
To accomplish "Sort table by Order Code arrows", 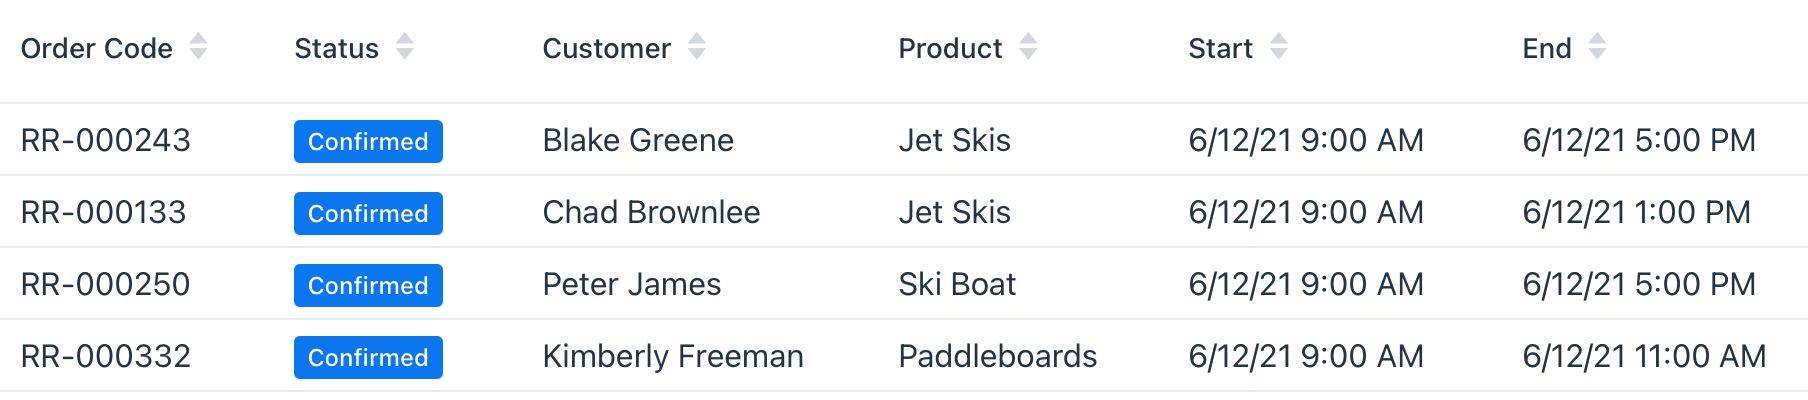I will 198,47.
